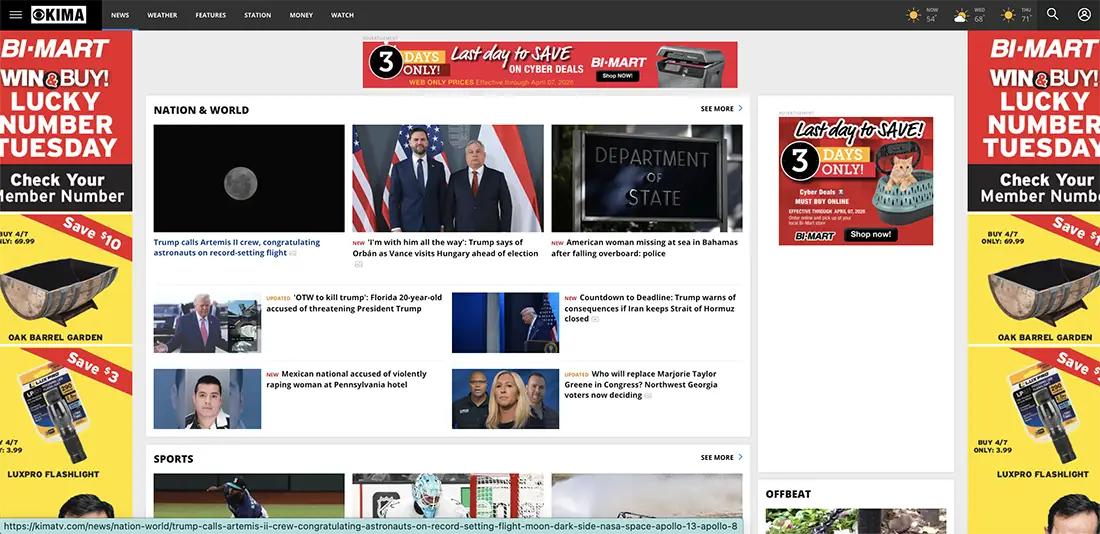Click the Sports See More arrow
Image resolution: width=1100 pixels, height=534 pixels.
pos(740,458)
